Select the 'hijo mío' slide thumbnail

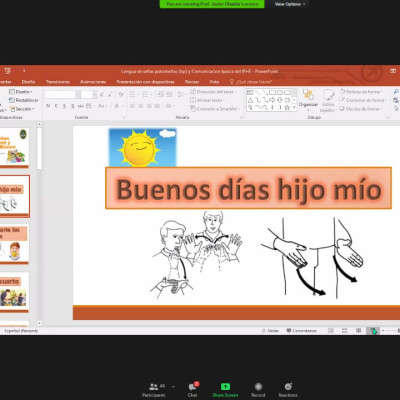click(14, 196)
